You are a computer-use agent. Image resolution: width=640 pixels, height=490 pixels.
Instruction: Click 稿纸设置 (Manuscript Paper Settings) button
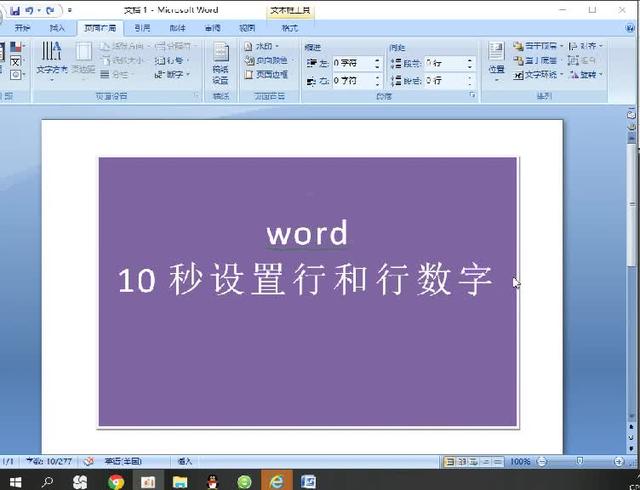(x=220, y=63)
